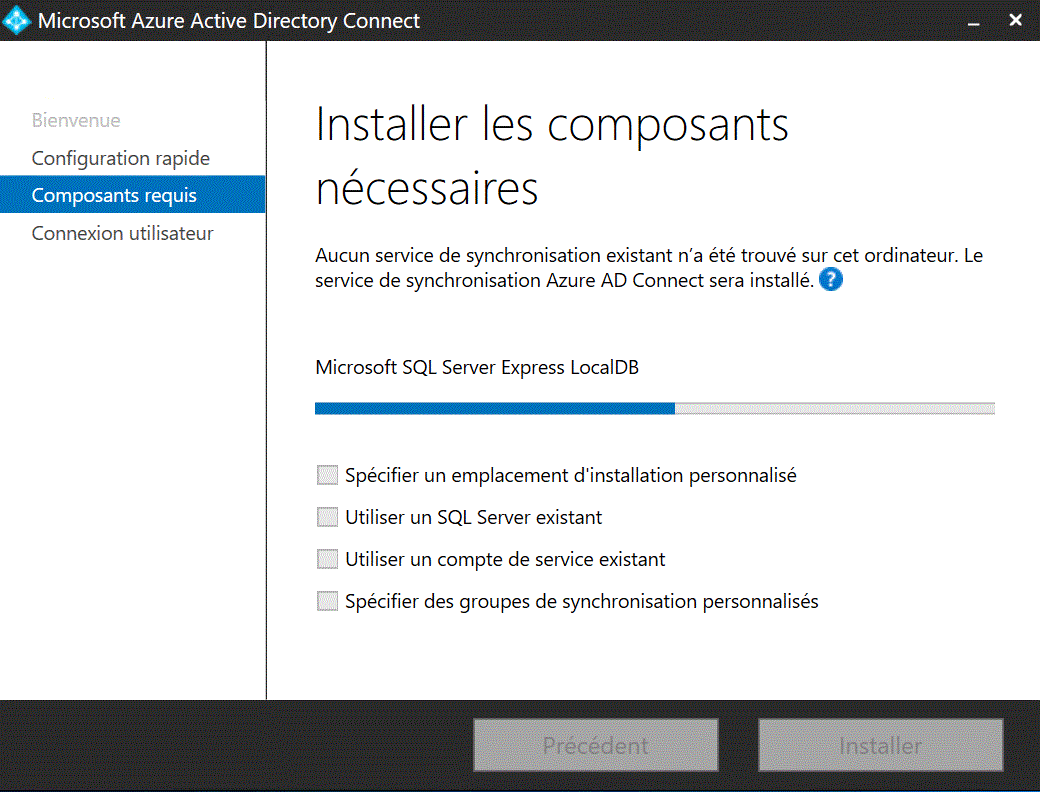Click the Installer button
The height and width of the screenshot is (792, 1040).
tap(880, 745)
